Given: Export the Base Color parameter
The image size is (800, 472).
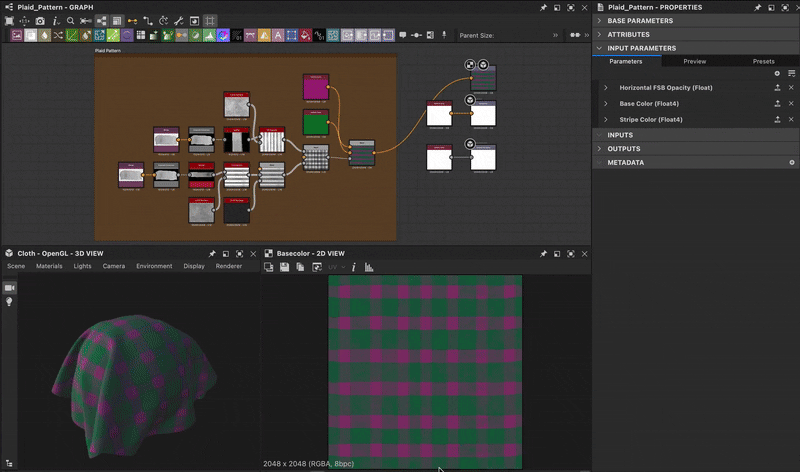Looking at the screenshot, I should (x=777, y=104).
